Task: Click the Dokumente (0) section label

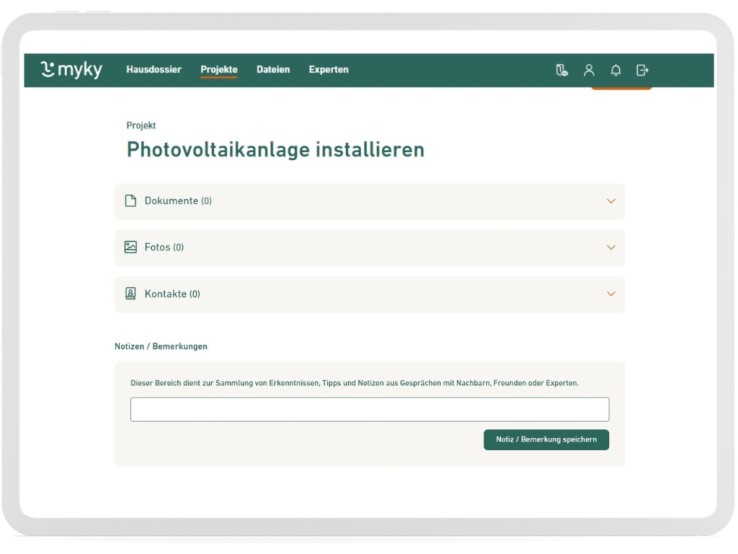Action: 178,201
